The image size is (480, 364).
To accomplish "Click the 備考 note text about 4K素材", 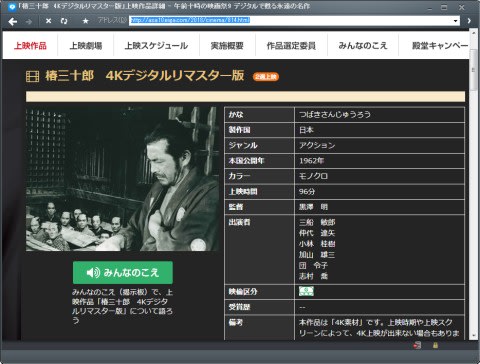I will tap(379, 327).
